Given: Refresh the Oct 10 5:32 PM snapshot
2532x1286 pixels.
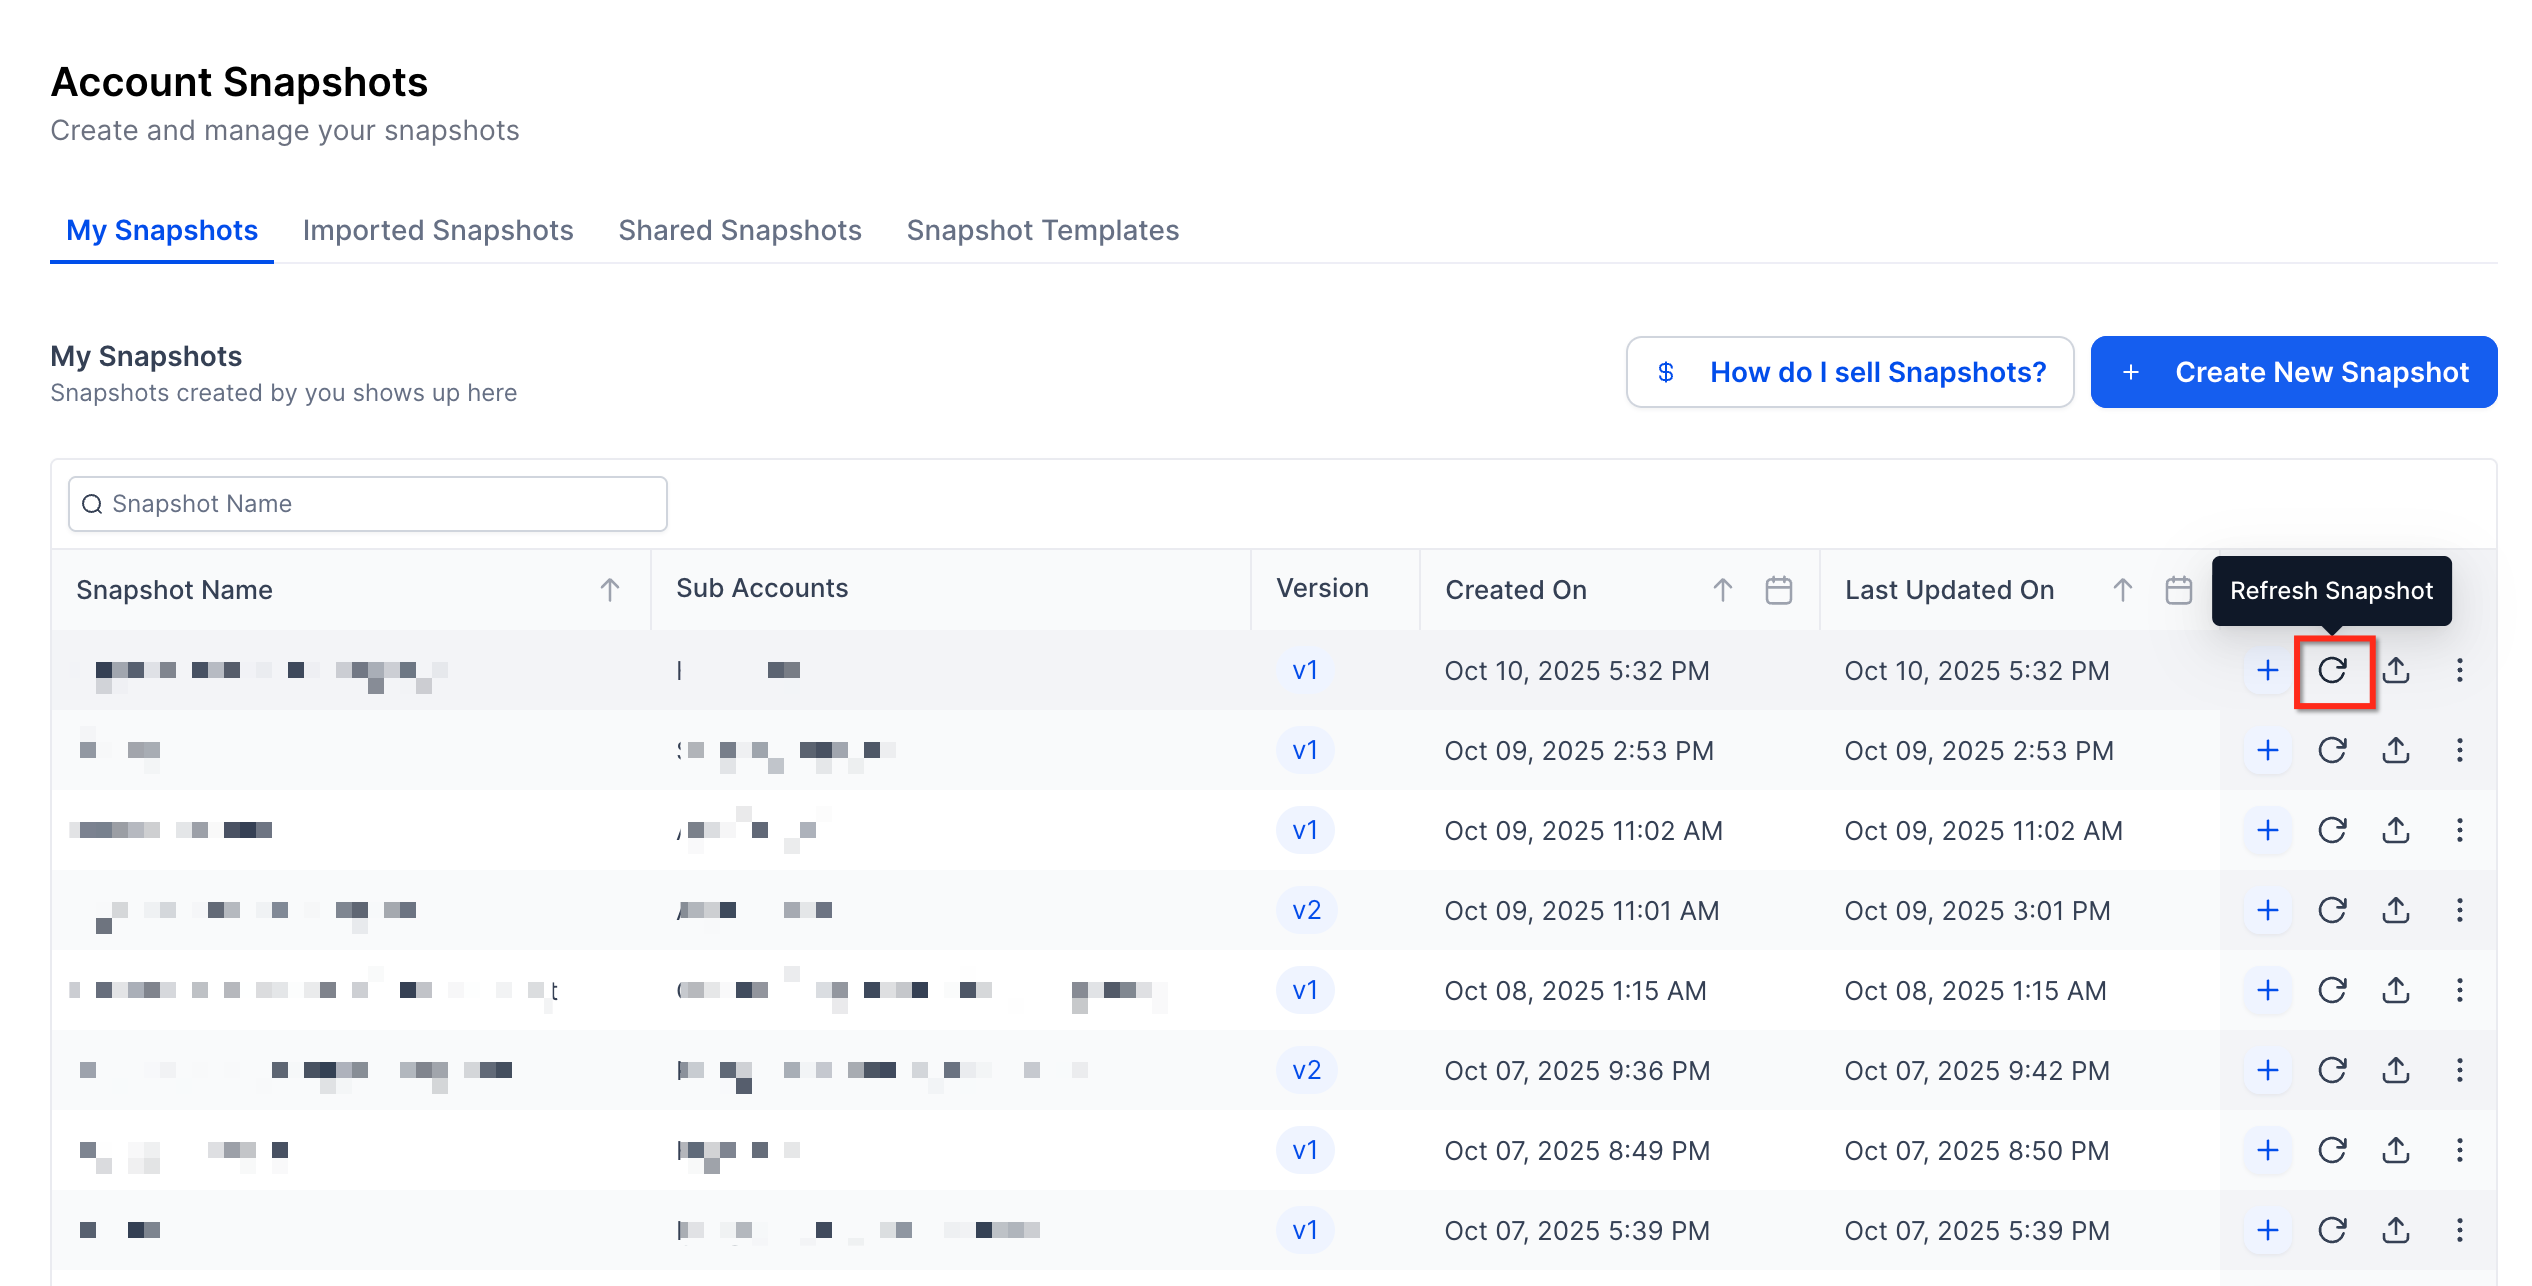Looking at the screenshot, I should click(x=2332, y=670).
